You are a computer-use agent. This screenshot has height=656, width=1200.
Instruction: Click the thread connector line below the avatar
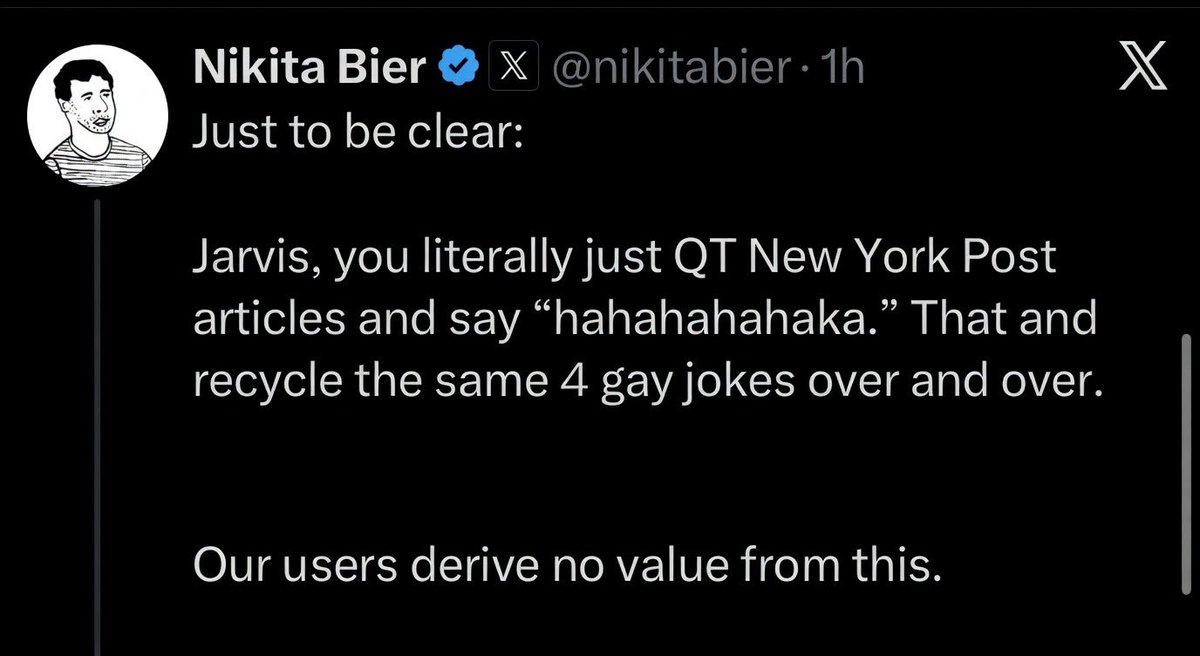click(98, 420)
